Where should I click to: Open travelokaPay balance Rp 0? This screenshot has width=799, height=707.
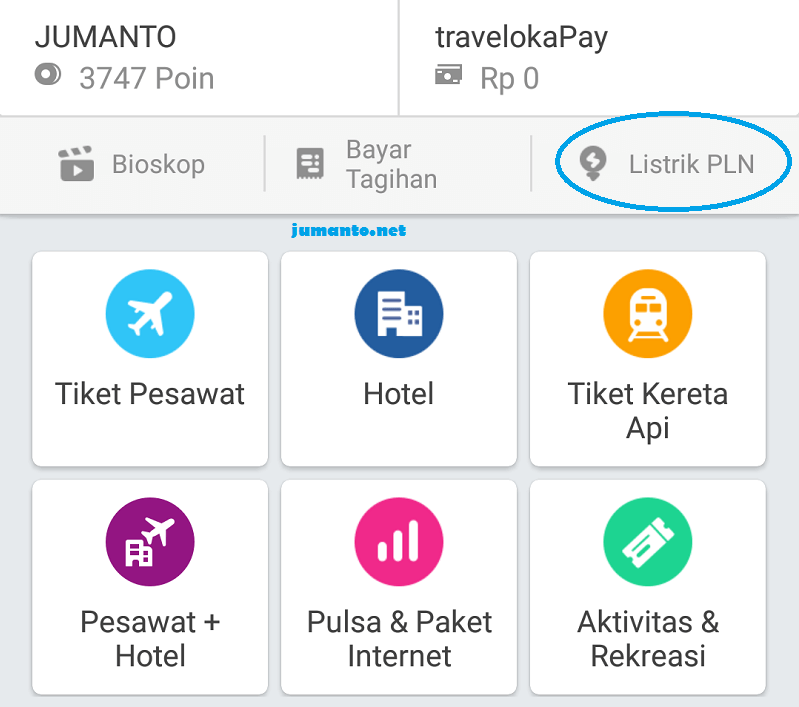(510, 78)
